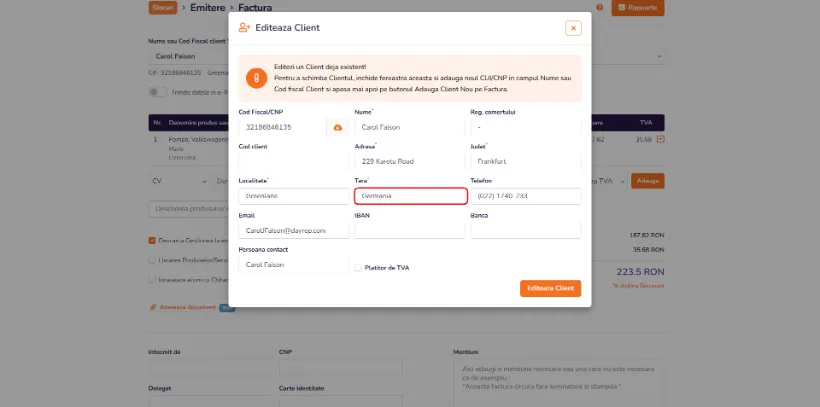Click the orange info icon in the notice
This screenshot has width=820, height=407.
pyautogui.click(x=256, y=78)
